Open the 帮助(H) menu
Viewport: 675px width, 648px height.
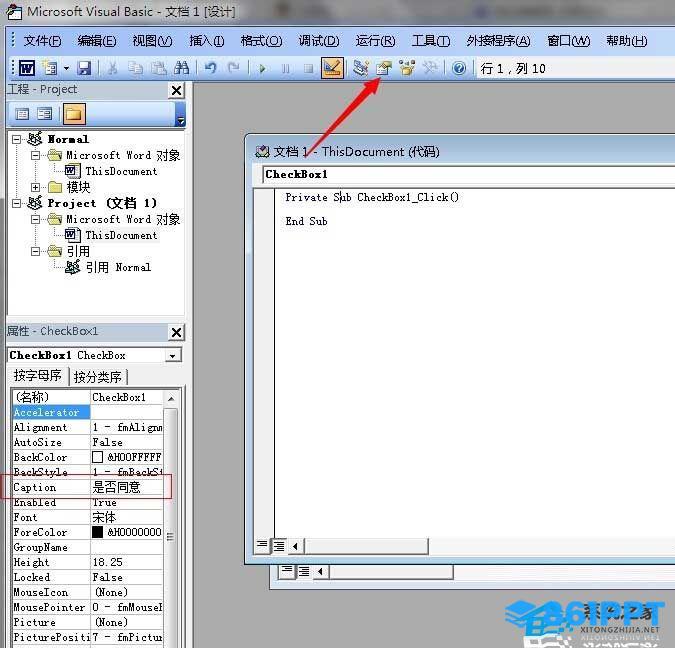coord(627,41)
